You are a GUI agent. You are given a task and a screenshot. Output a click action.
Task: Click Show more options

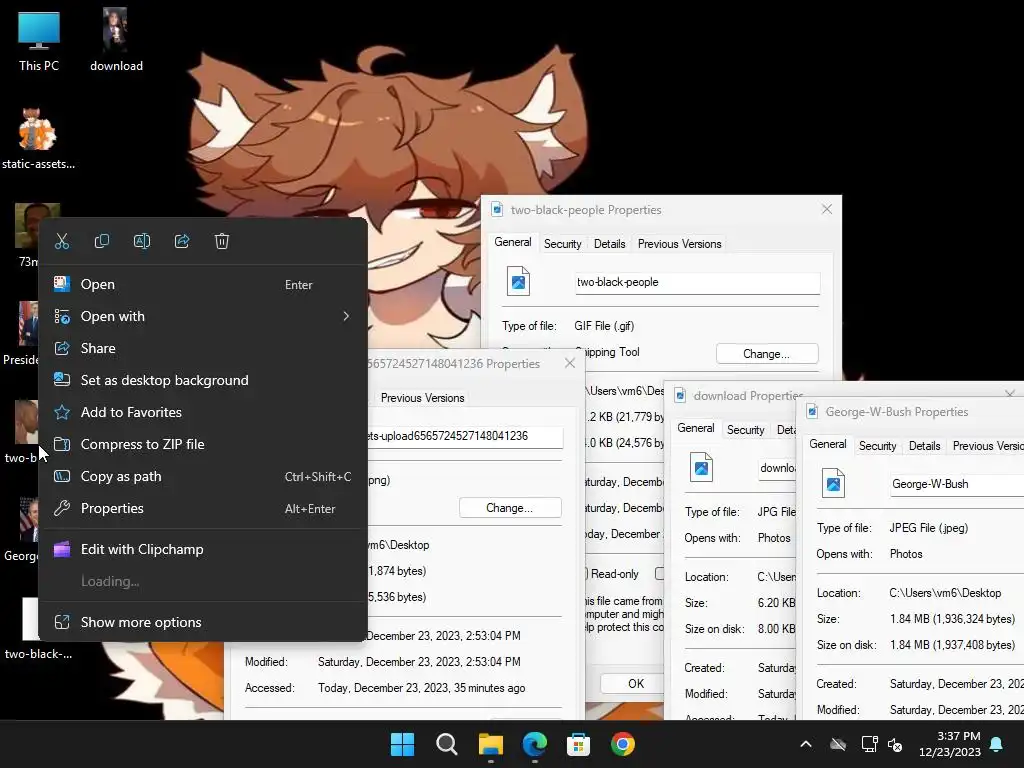coord(202,622)
